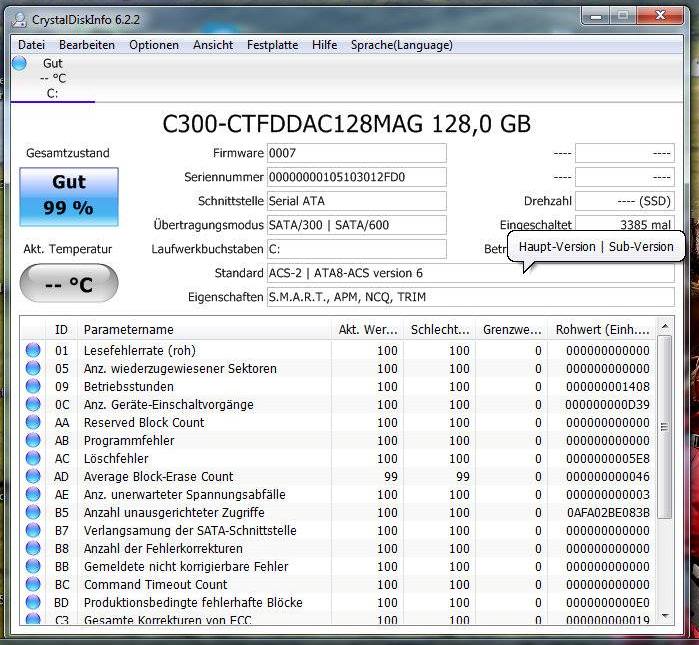This screenshot has width=699, height=645.
Task: Open the Sprache(Language) menu
Action: tap(402, 45)
